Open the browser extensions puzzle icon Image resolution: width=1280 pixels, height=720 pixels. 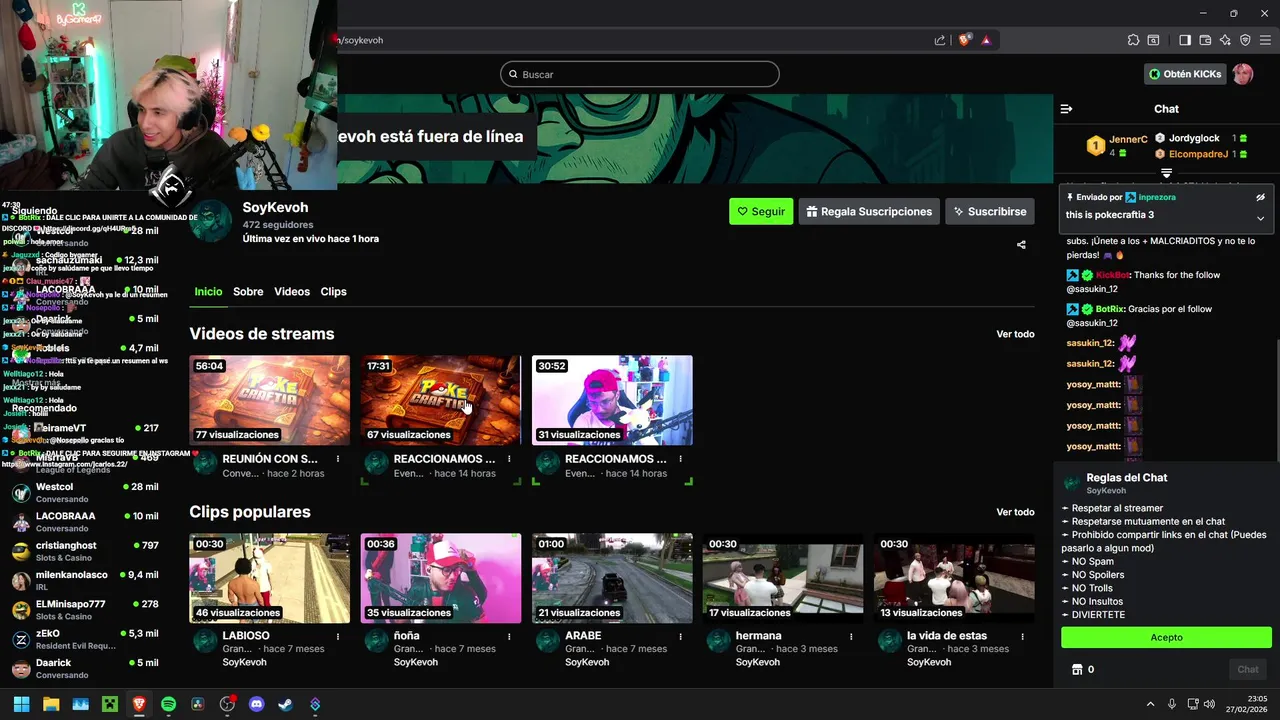click(x=1133, y=40)
